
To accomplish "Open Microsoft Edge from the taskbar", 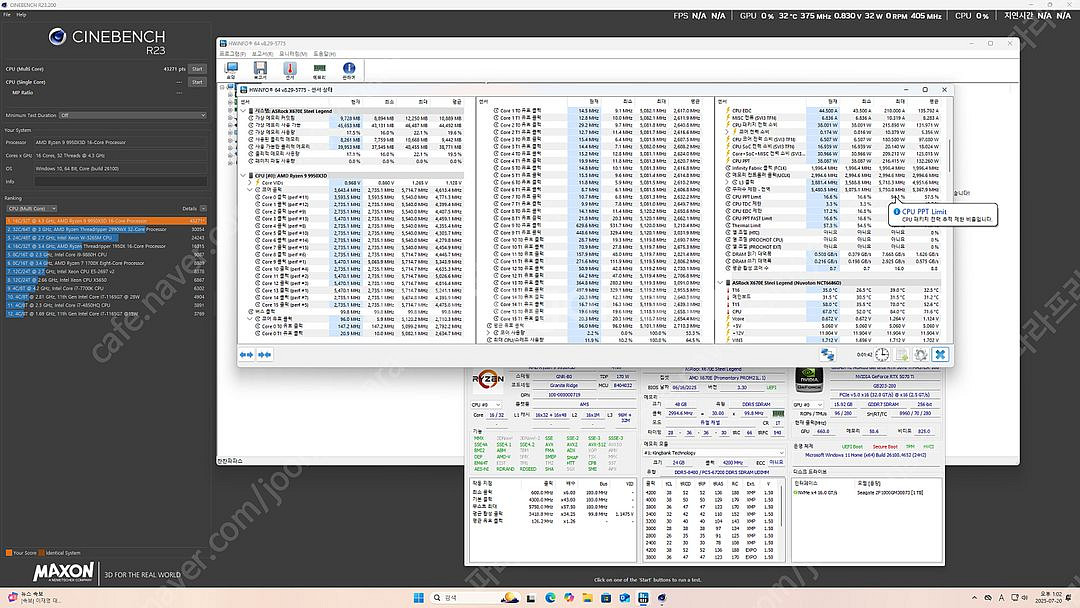I will (x=550, y=598).
